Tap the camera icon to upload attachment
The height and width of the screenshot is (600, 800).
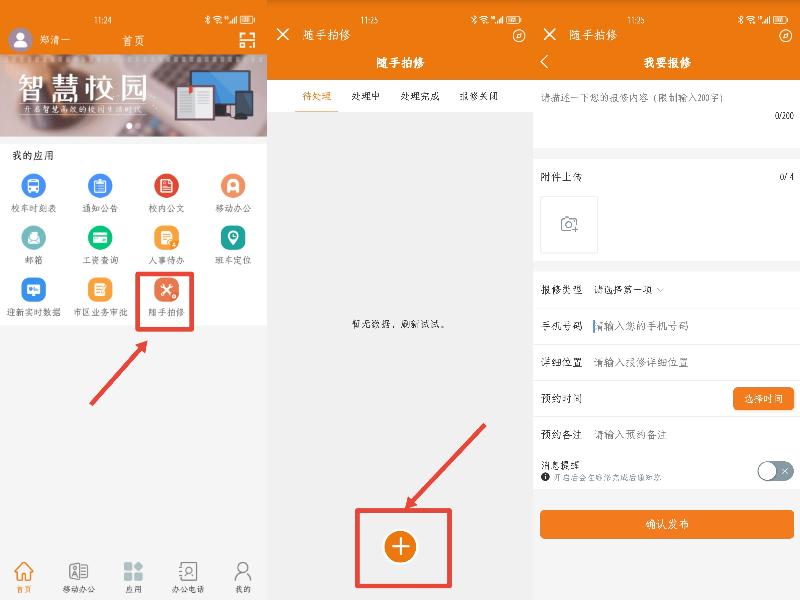[569, 224]
